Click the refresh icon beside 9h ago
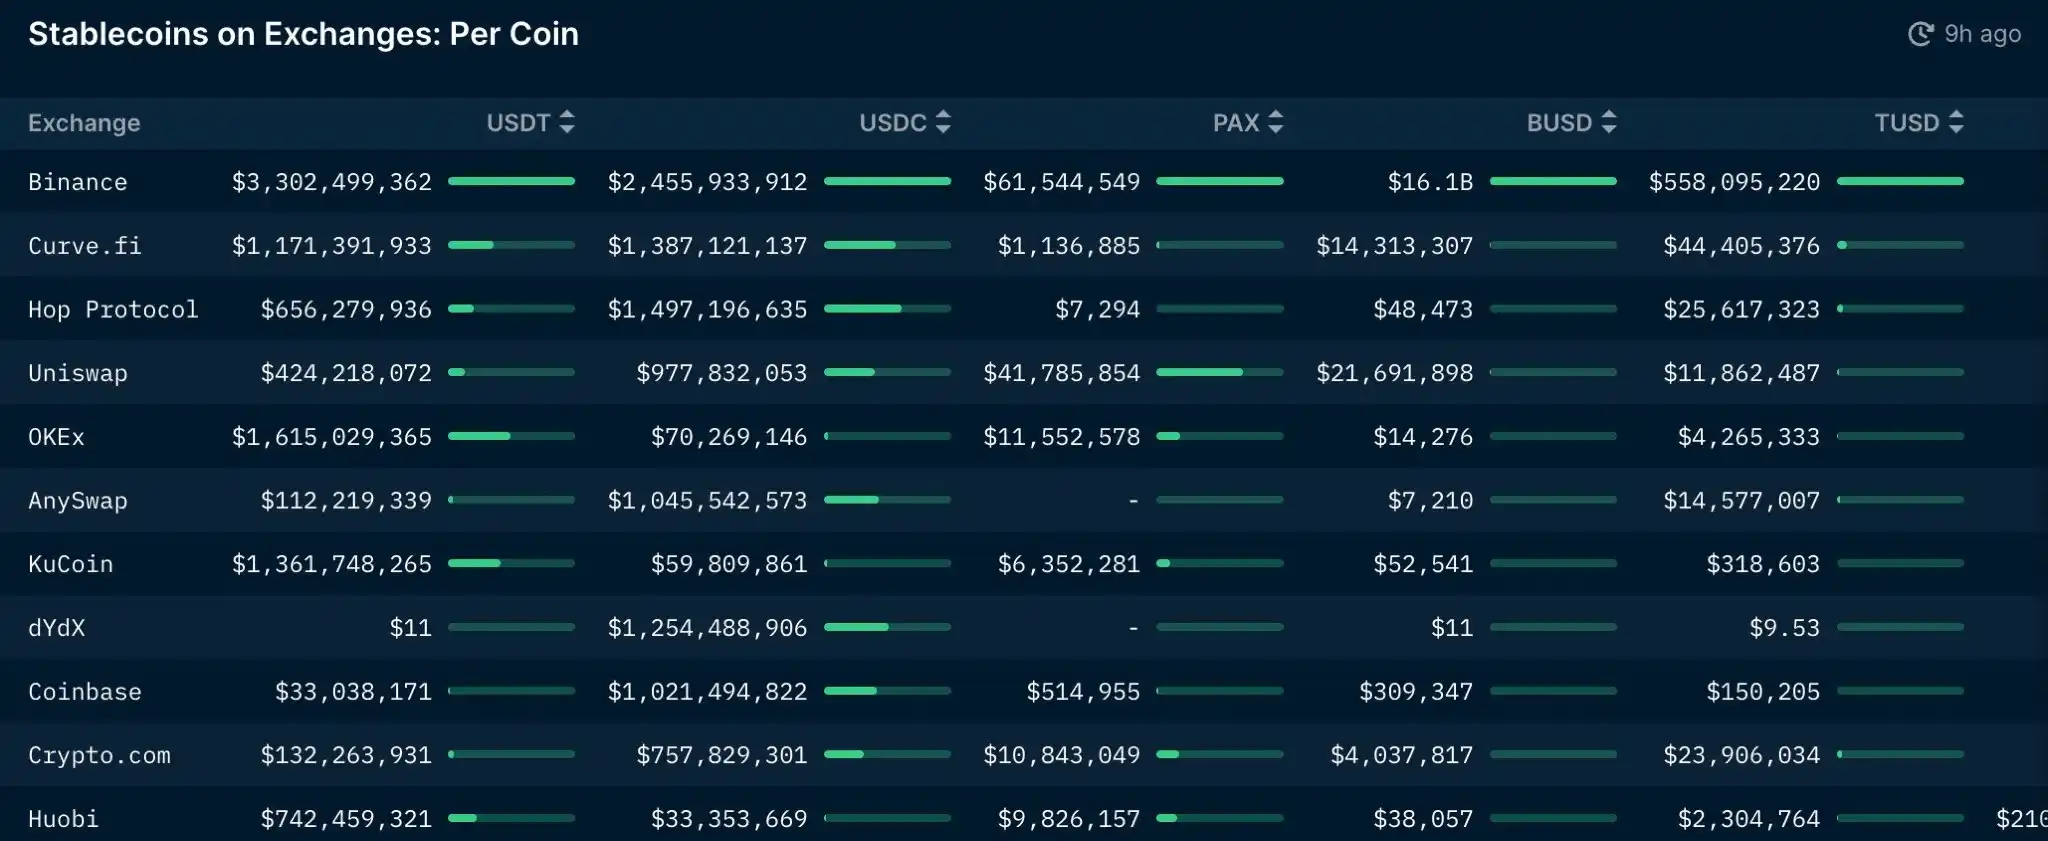This screenshot has width=2048, height=841. coord(1920,34)
